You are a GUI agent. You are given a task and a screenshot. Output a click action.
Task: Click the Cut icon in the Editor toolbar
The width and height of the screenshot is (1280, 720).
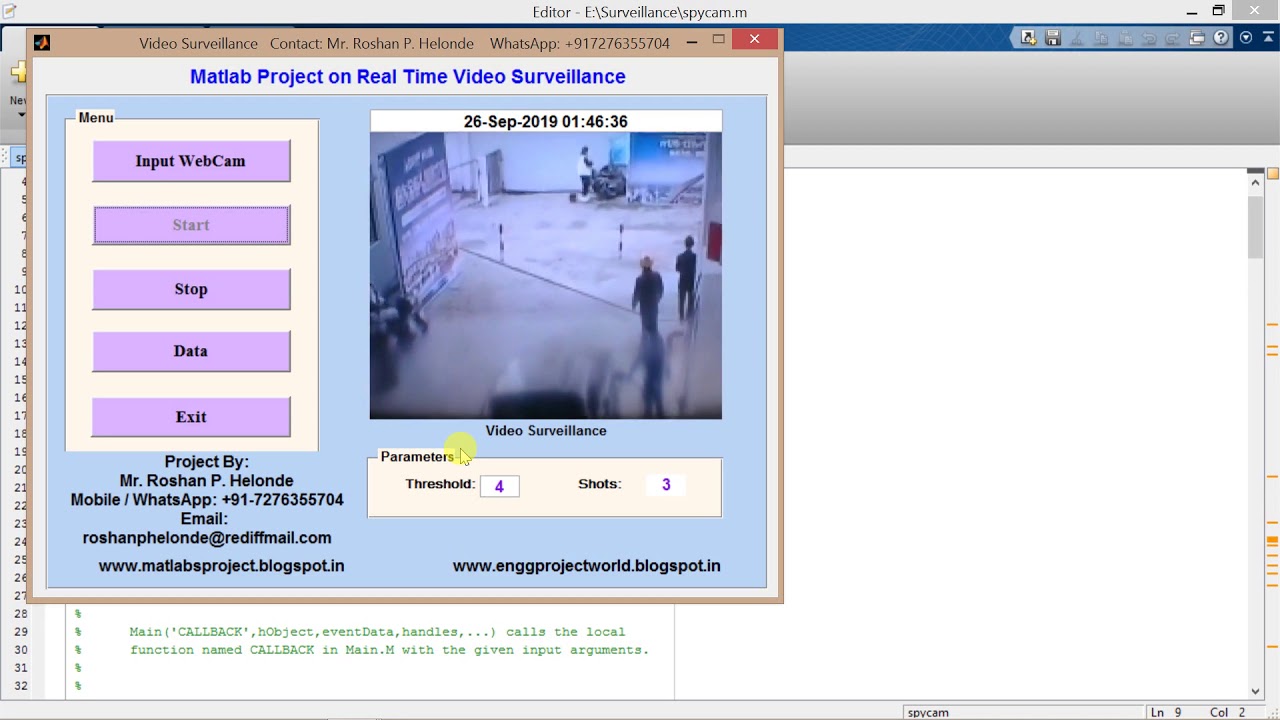(1077, 38)
